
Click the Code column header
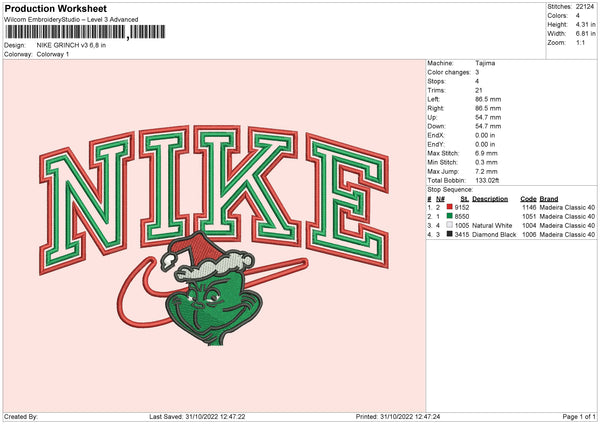[528, 199]
